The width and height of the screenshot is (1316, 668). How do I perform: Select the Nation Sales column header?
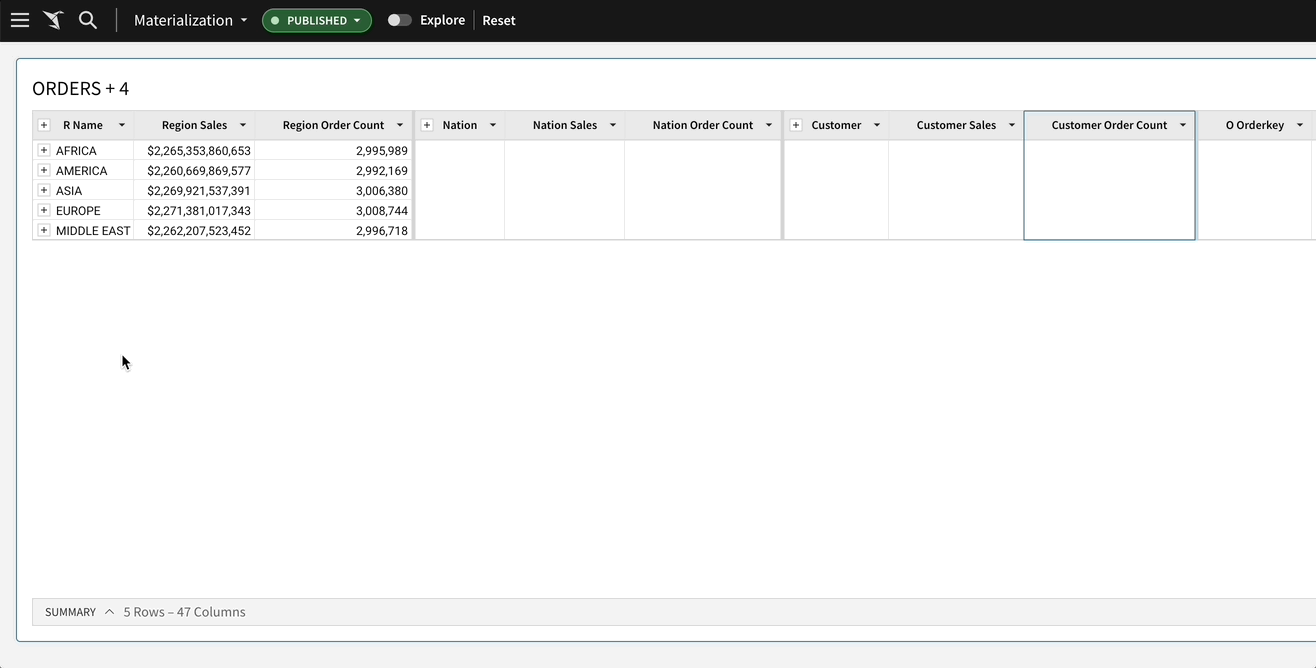click(565, 125)
